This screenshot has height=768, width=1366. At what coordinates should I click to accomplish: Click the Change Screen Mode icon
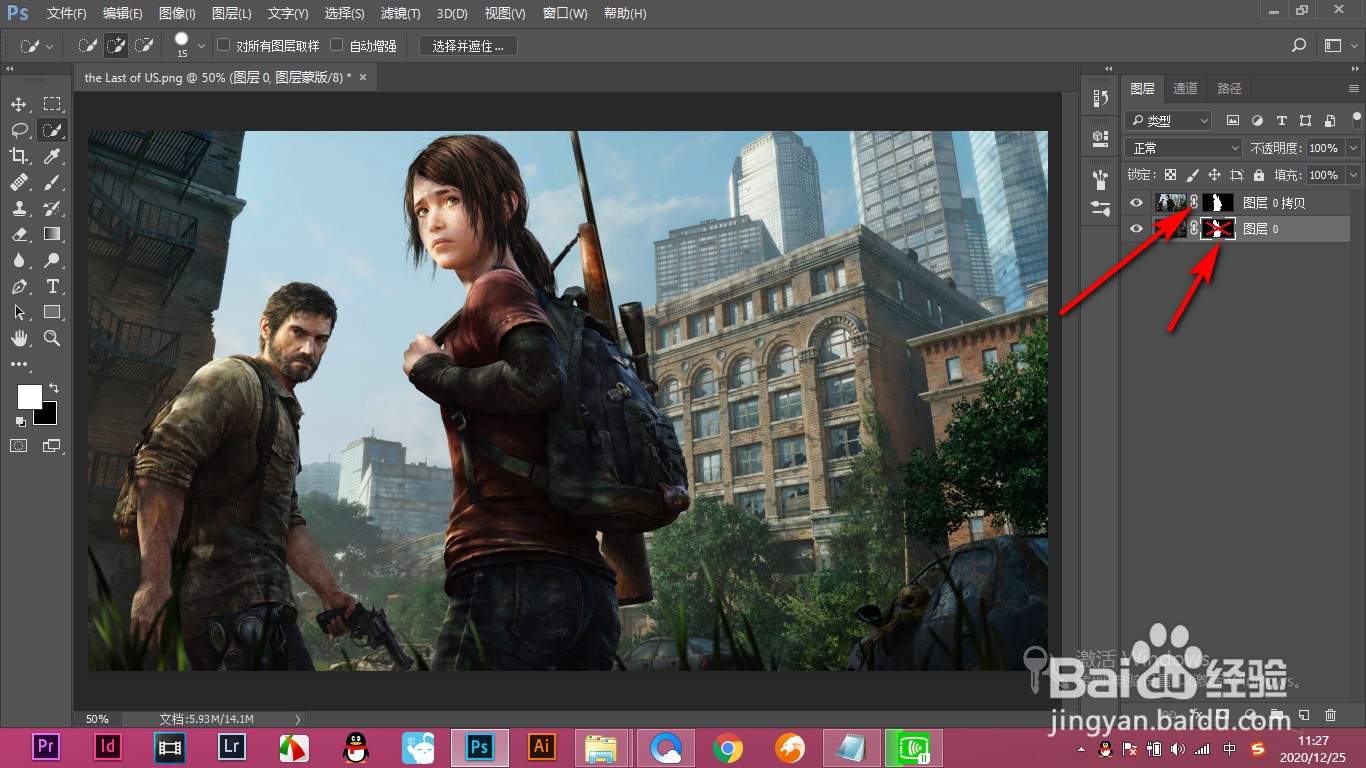(52, 446)
